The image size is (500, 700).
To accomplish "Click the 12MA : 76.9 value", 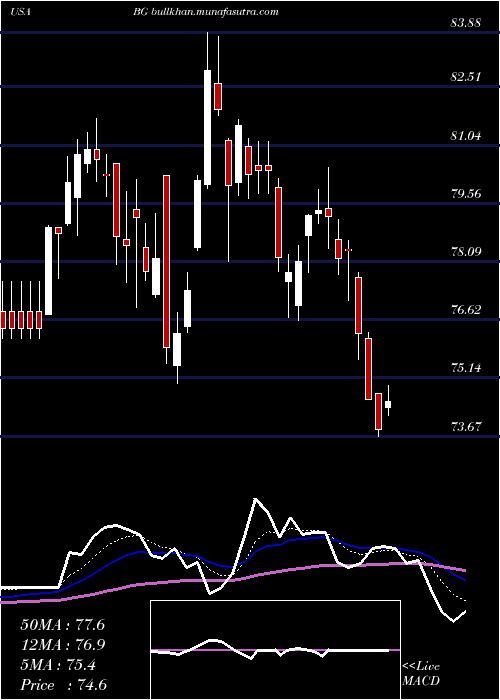I will click(62, 645).
